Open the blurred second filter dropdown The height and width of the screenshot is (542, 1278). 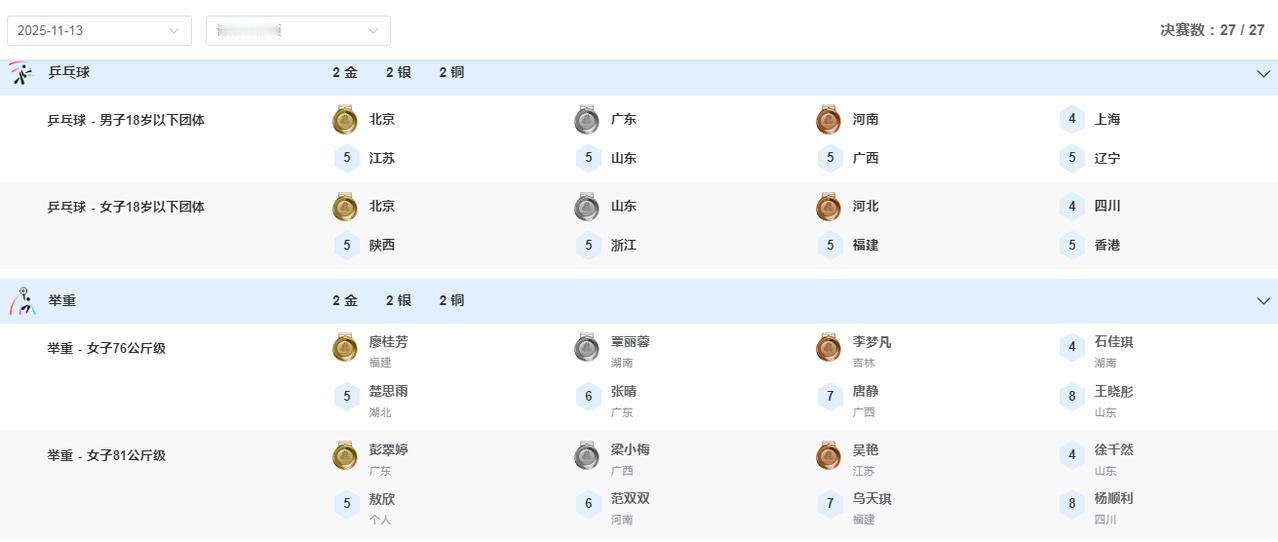point(298,31)
